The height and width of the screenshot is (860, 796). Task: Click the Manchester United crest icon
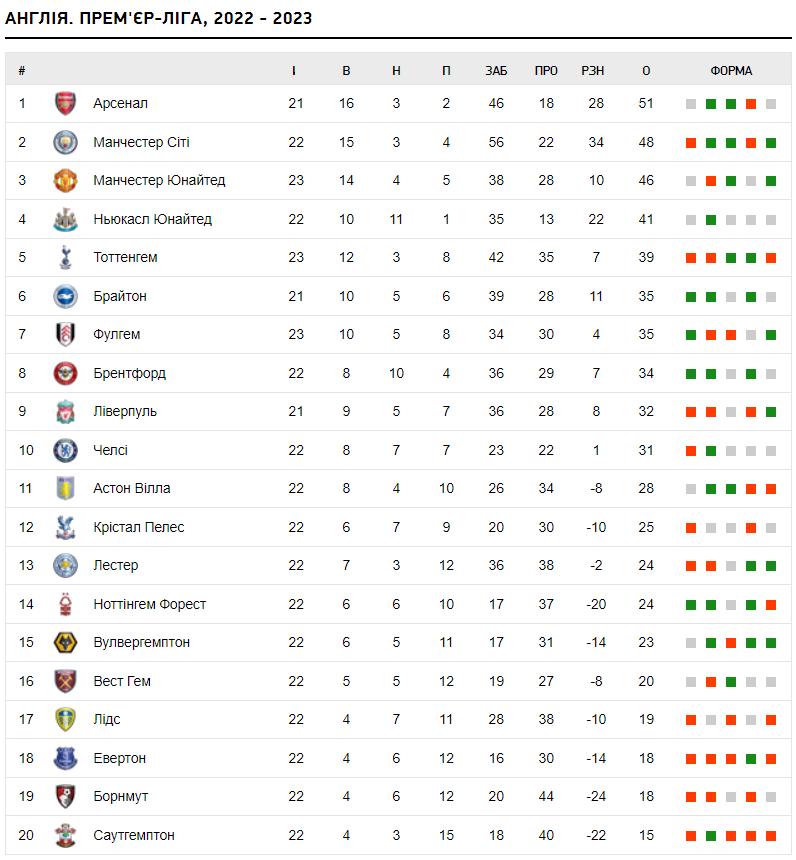click(65, 180)
